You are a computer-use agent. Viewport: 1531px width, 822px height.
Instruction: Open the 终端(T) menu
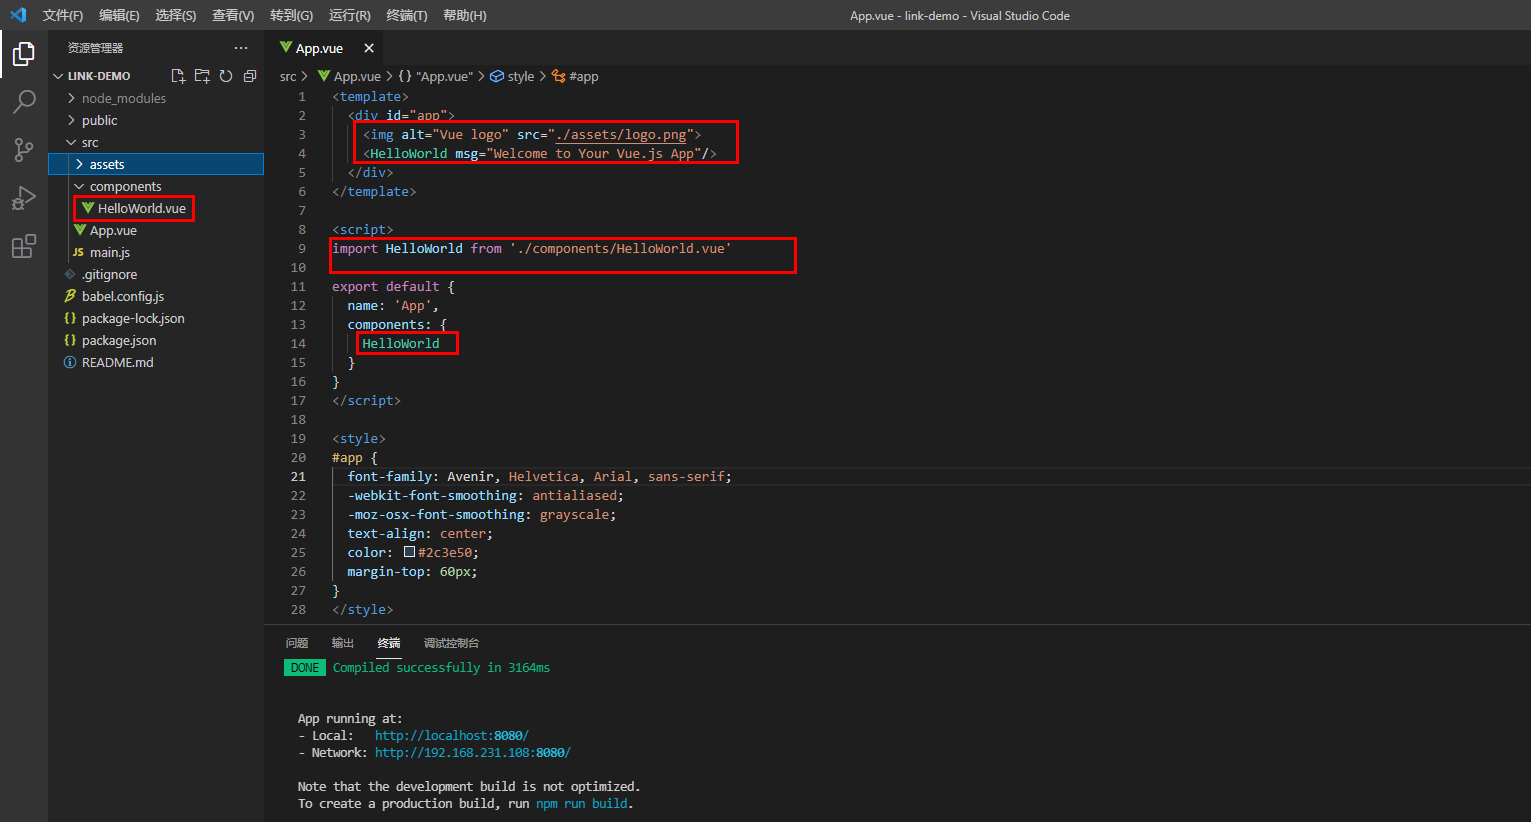pos(406,15)
